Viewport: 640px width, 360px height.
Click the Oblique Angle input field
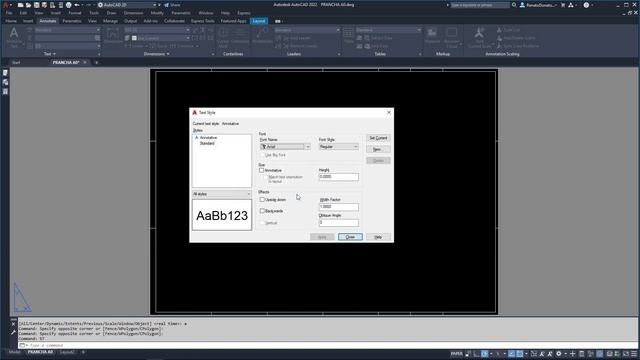(338, 222)
